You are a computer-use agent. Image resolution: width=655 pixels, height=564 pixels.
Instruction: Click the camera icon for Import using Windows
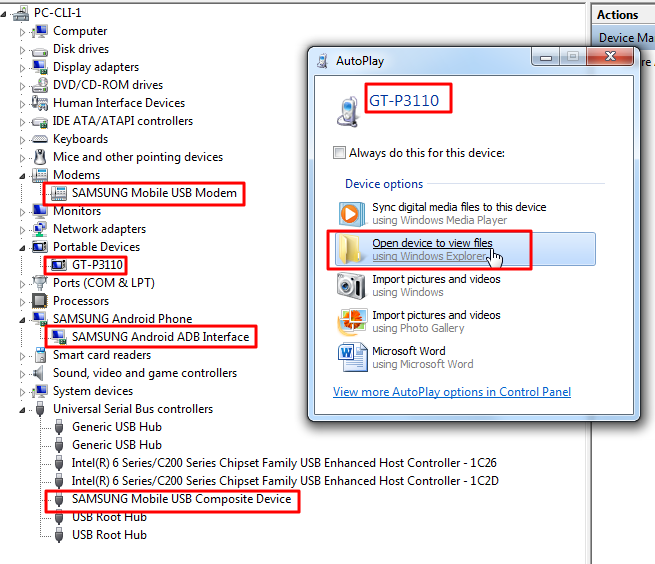pyautogui.click(x=352, y=286)
